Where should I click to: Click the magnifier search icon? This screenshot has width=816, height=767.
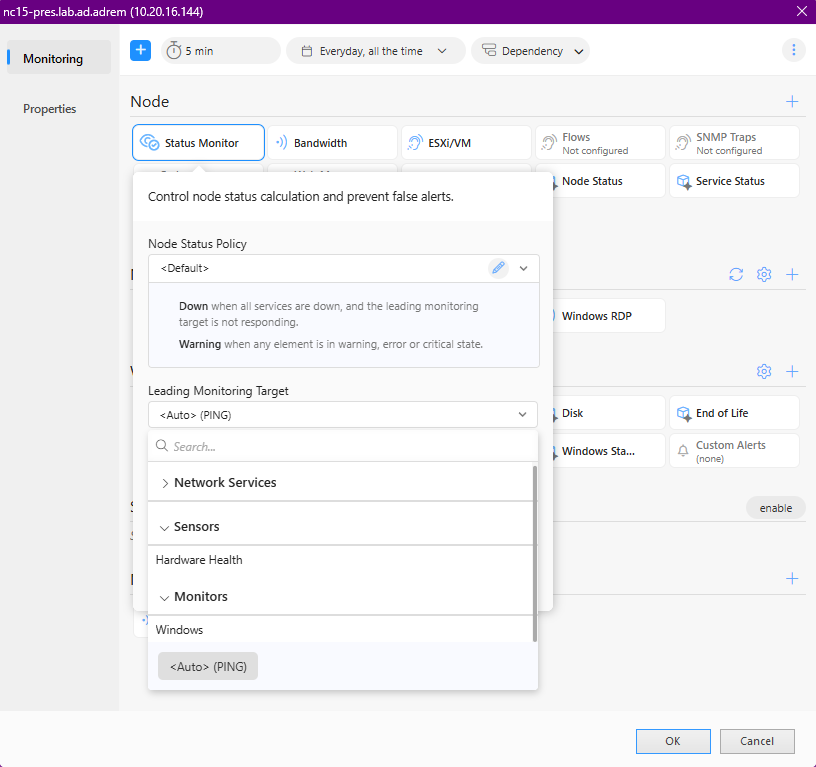click(x=162, y=446)
